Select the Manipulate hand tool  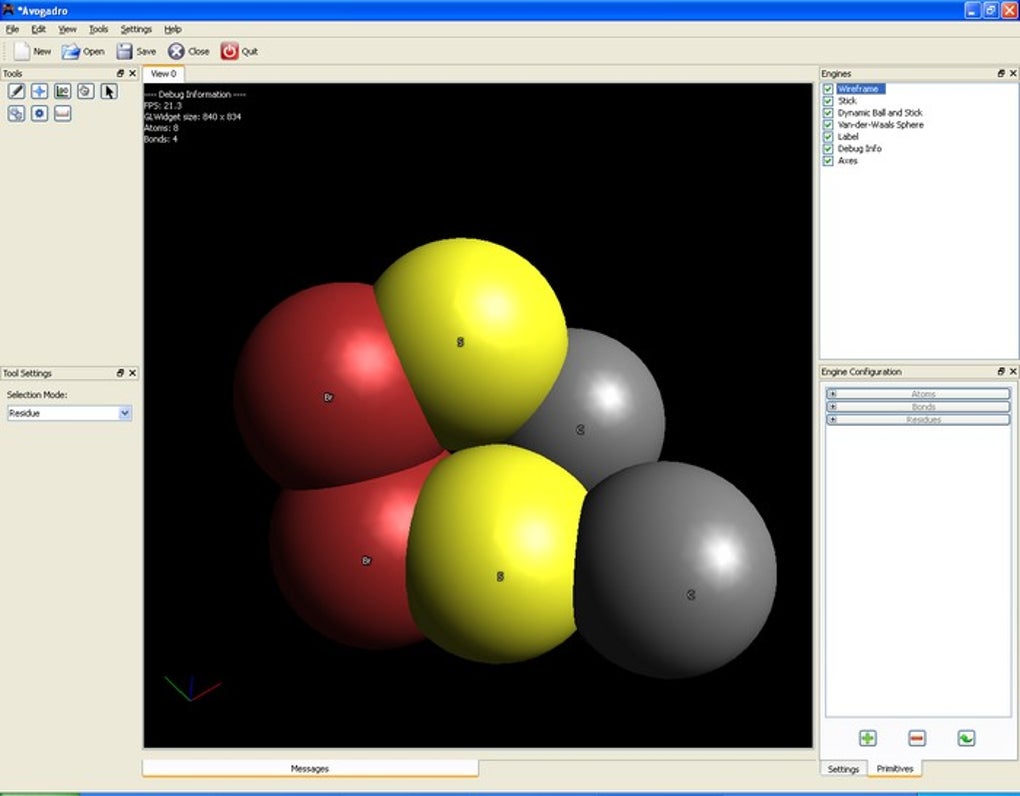(x=85, y=91)
